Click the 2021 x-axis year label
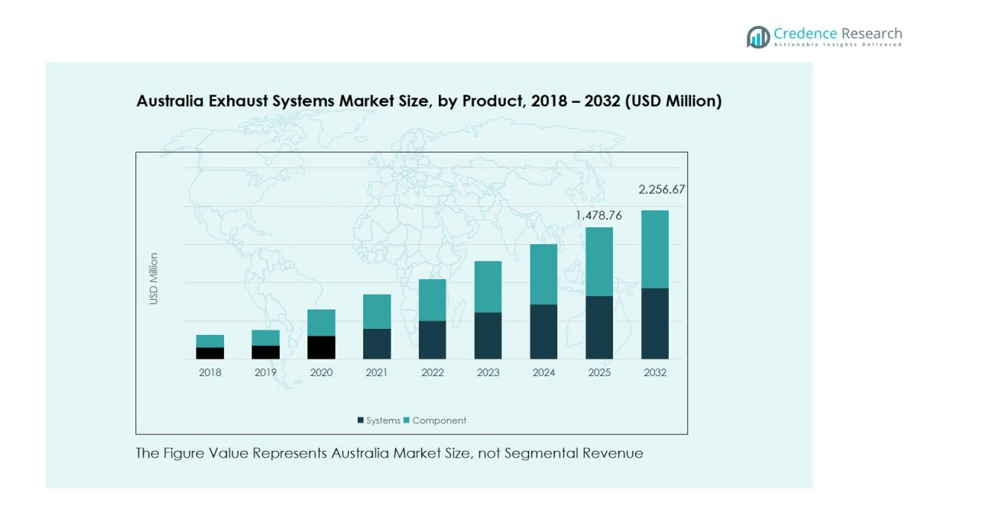The width and height of the screenshot is (987, 512). pos(377,373)
